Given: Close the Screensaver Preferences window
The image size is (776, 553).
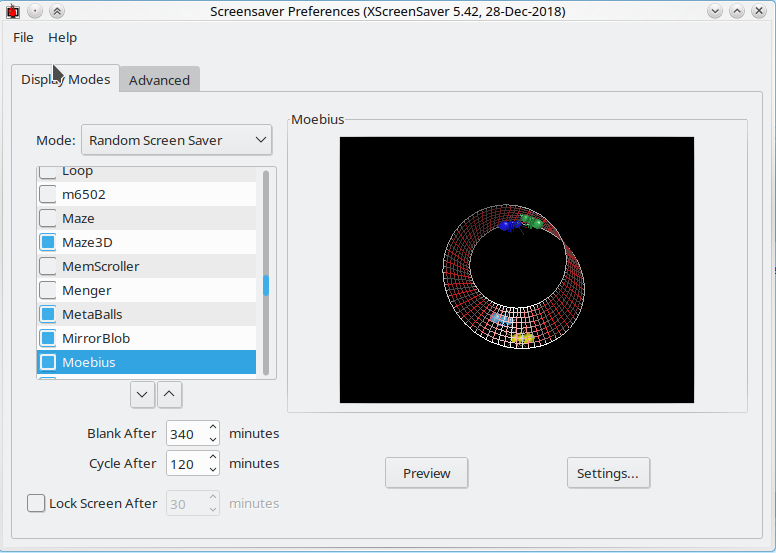Looking at the screenshot, I should tap(759, 11).
